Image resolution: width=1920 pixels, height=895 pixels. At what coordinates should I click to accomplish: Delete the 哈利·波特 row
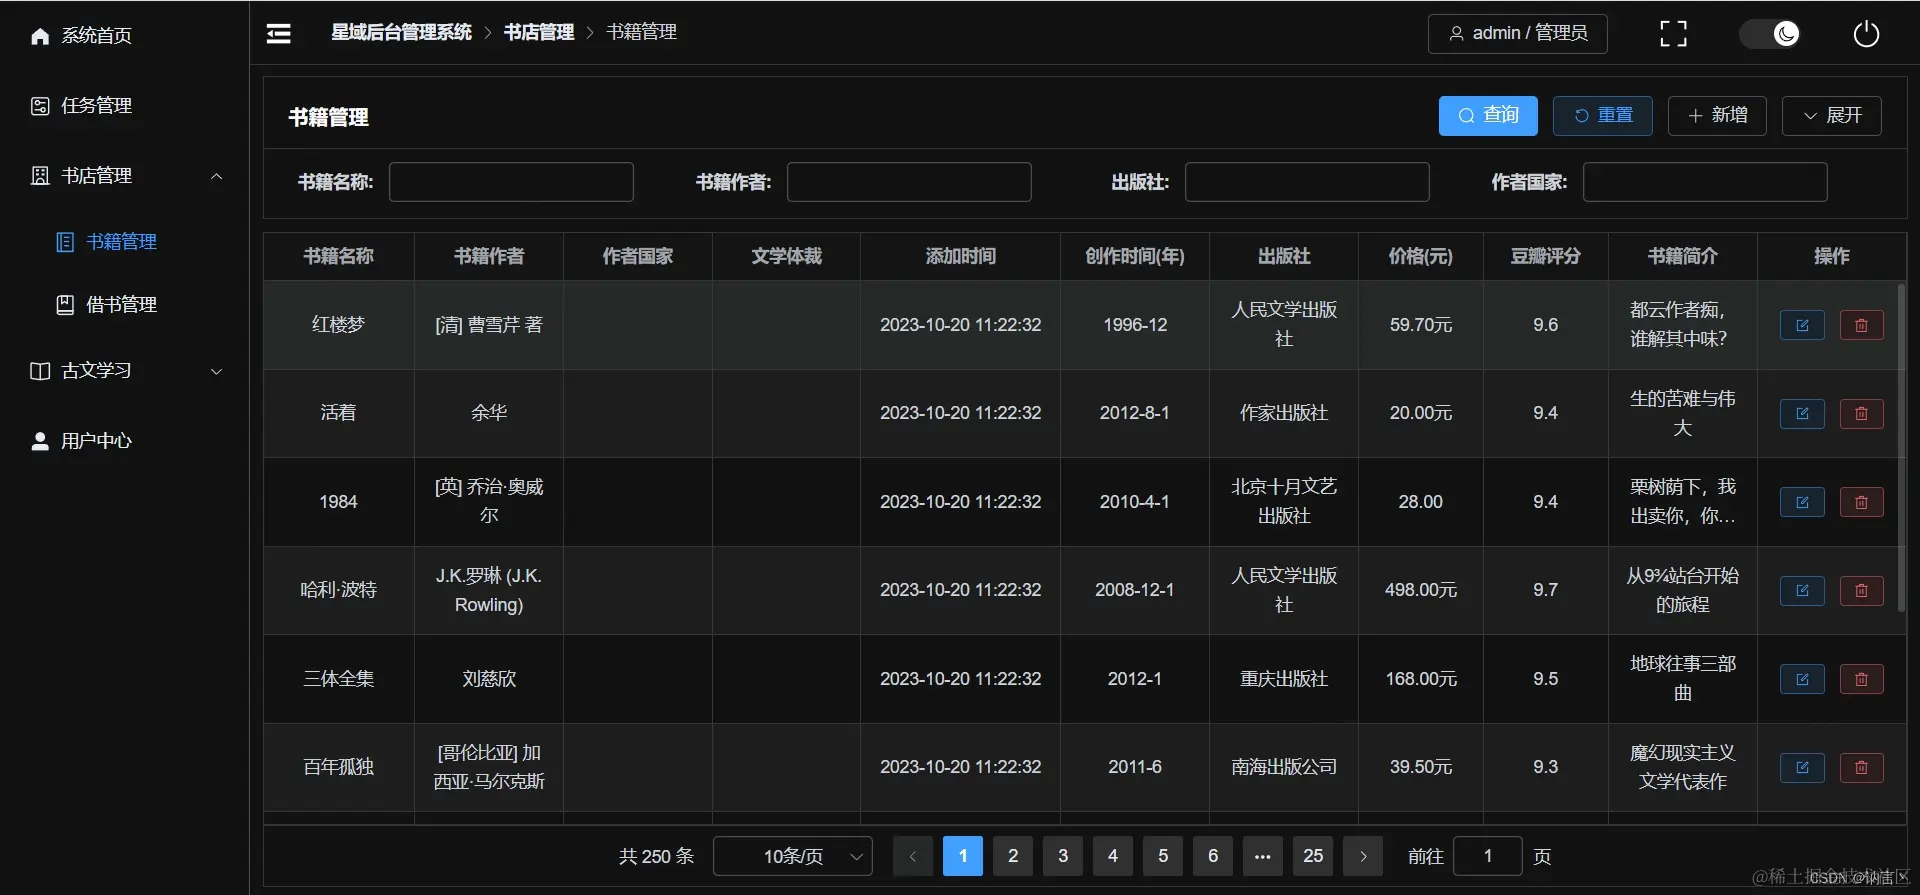click(x=1861, y=590)
